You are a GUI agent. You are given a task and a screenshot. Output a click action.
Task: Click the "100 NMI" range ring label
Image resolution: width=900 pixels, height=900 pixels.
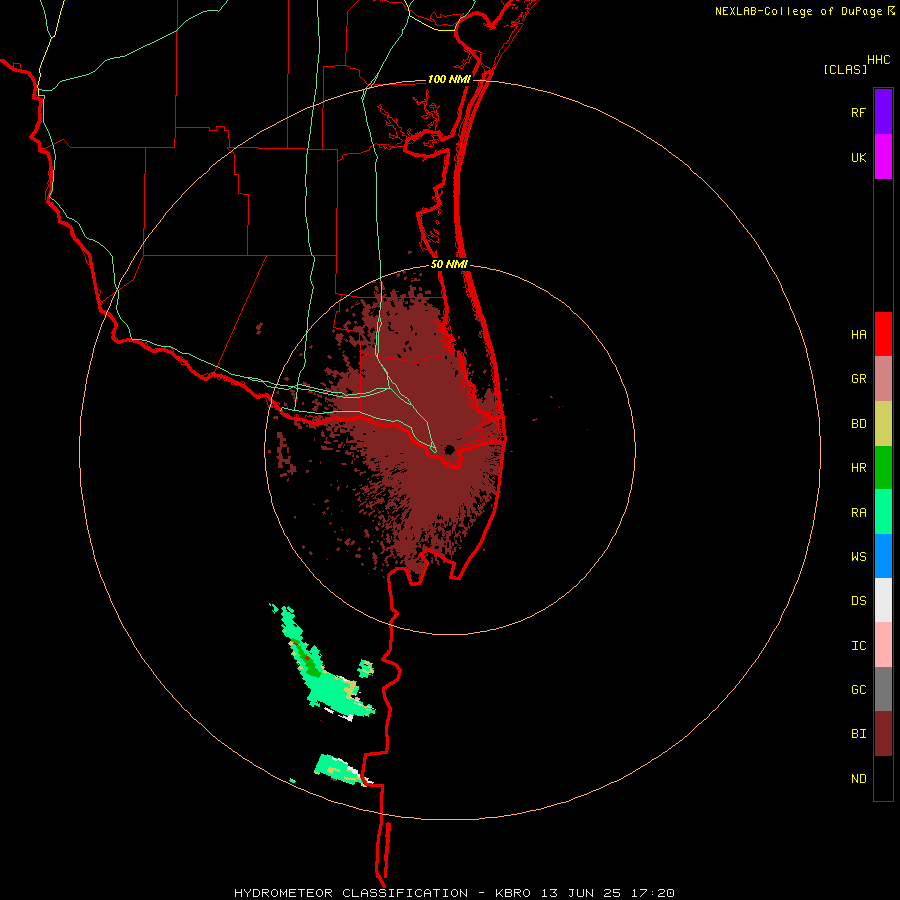[449, 79]
